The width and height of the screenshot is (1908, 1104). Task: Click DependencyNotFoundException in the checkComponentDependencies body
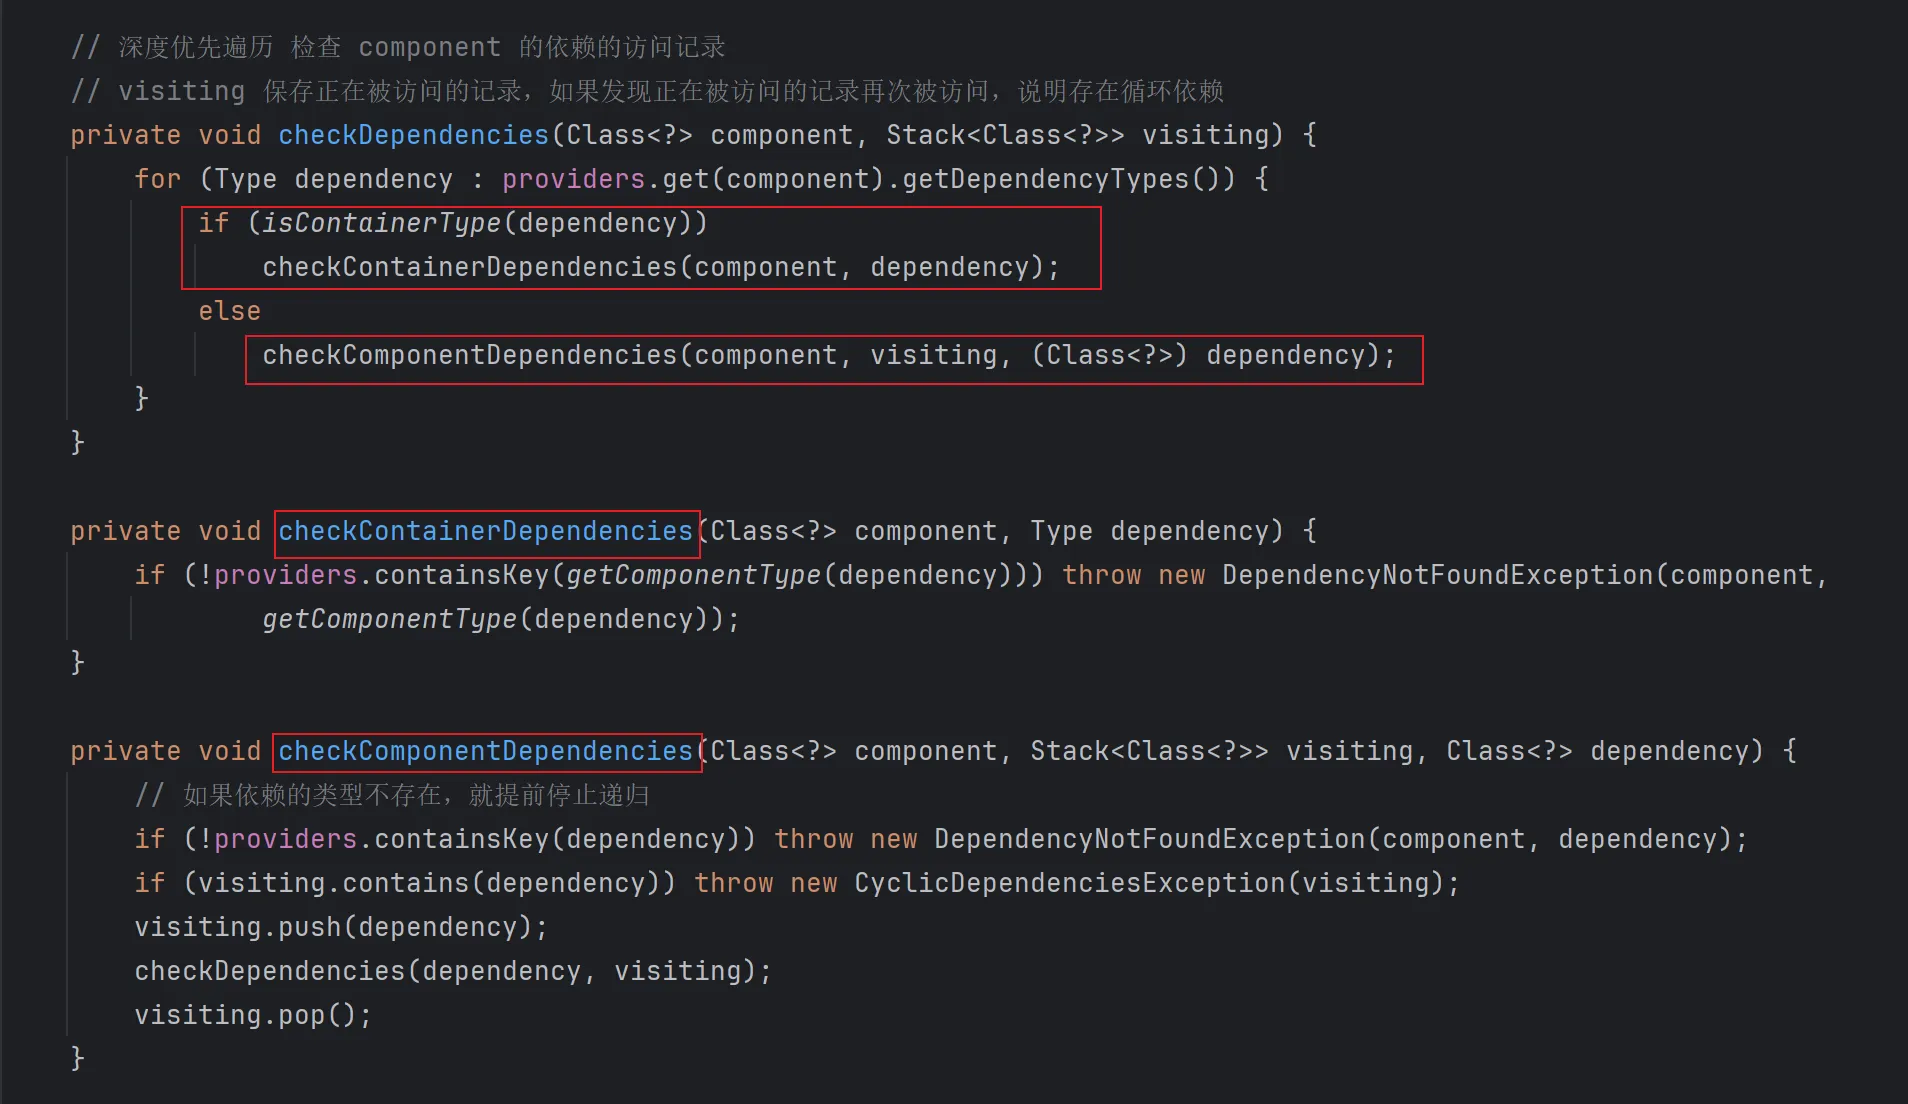pos(1149,839)
